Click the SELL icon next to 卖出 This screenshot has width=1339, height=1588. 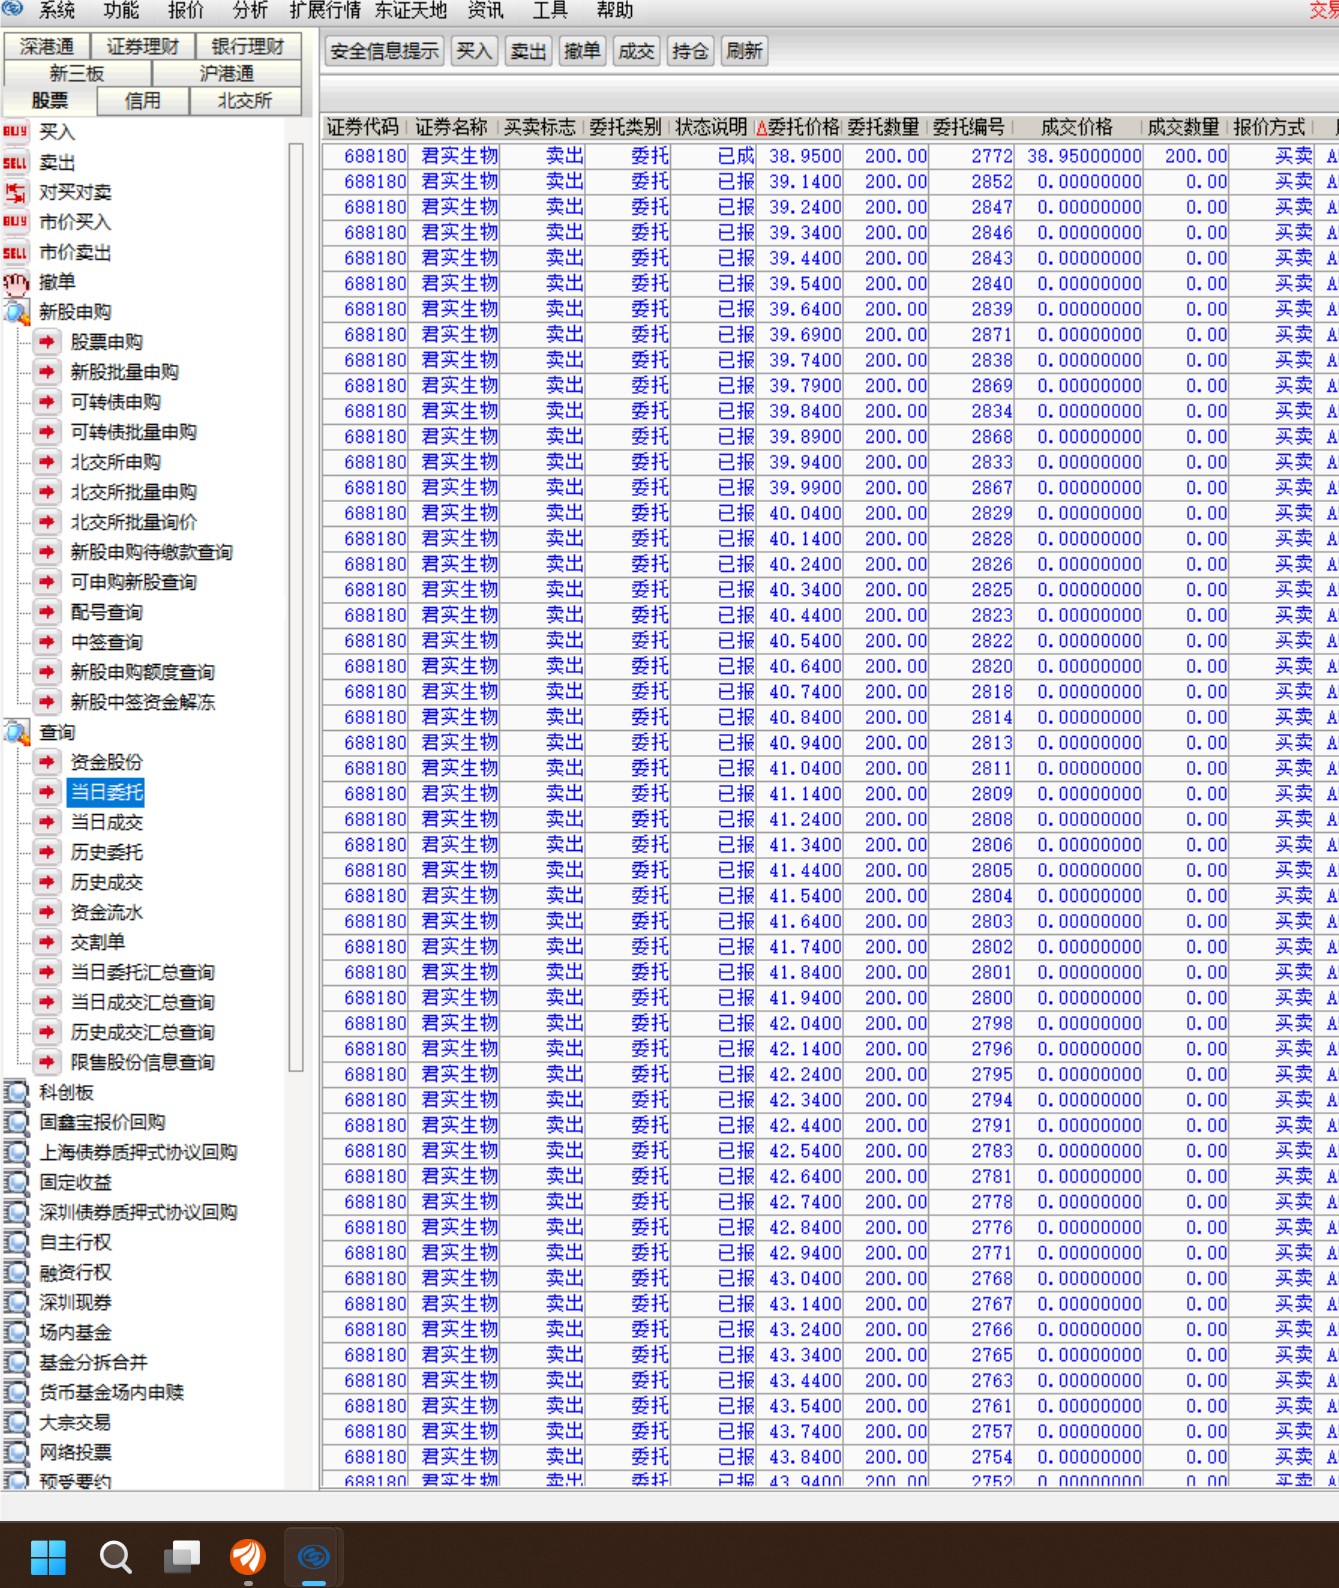pos(15,162)
